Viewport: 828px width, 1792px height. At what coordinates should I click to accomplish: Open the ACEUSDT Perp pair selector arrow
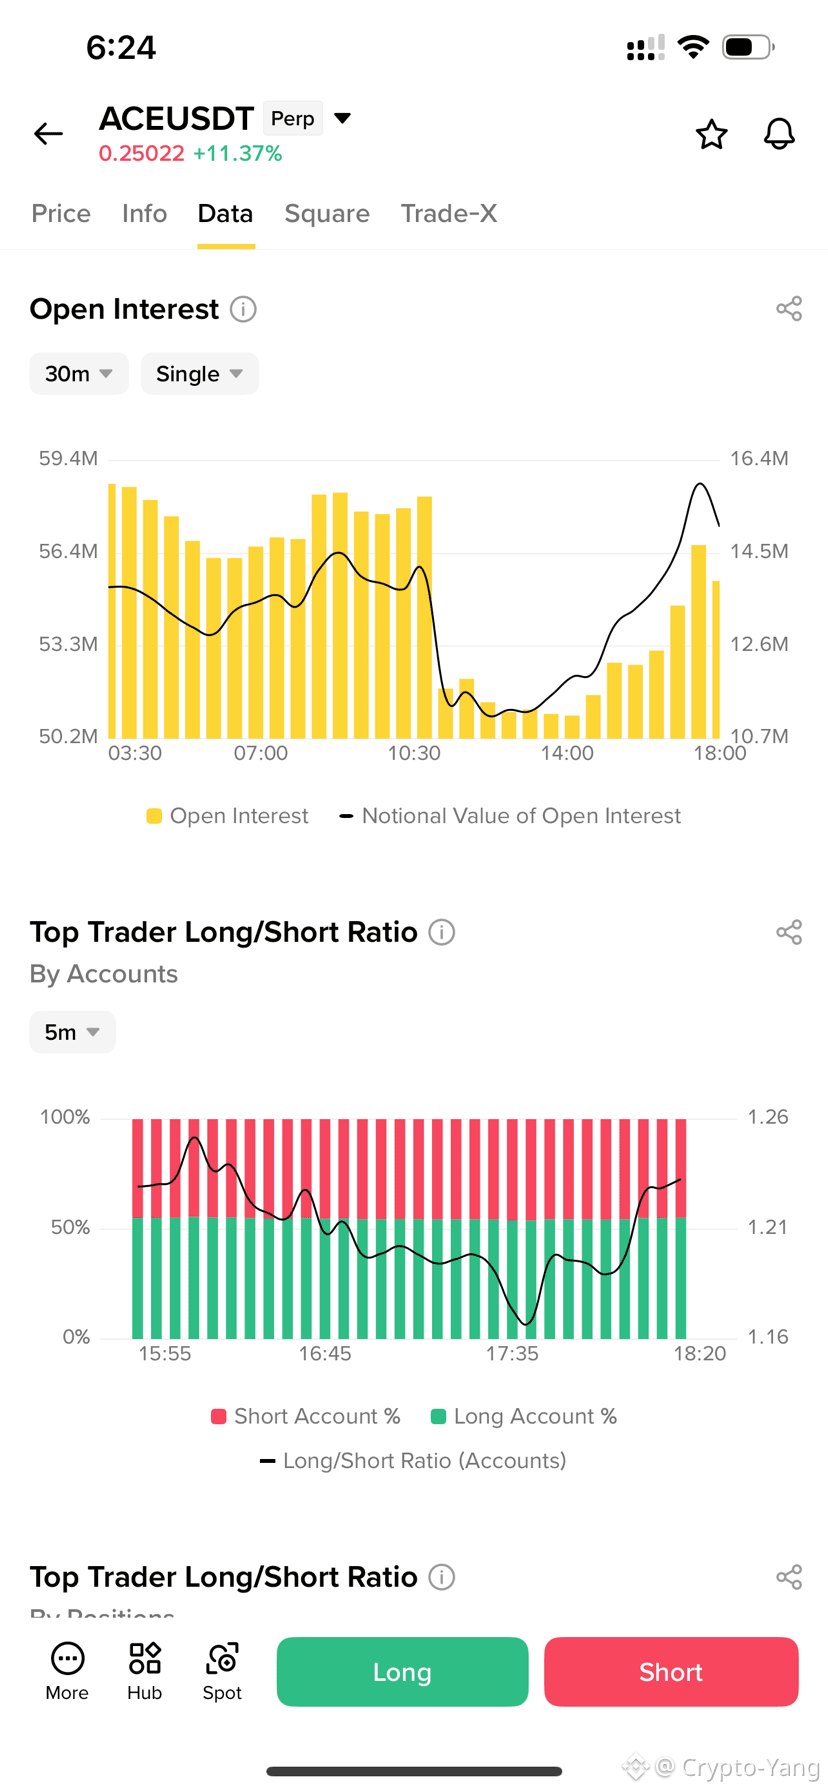tap(343, 118)
